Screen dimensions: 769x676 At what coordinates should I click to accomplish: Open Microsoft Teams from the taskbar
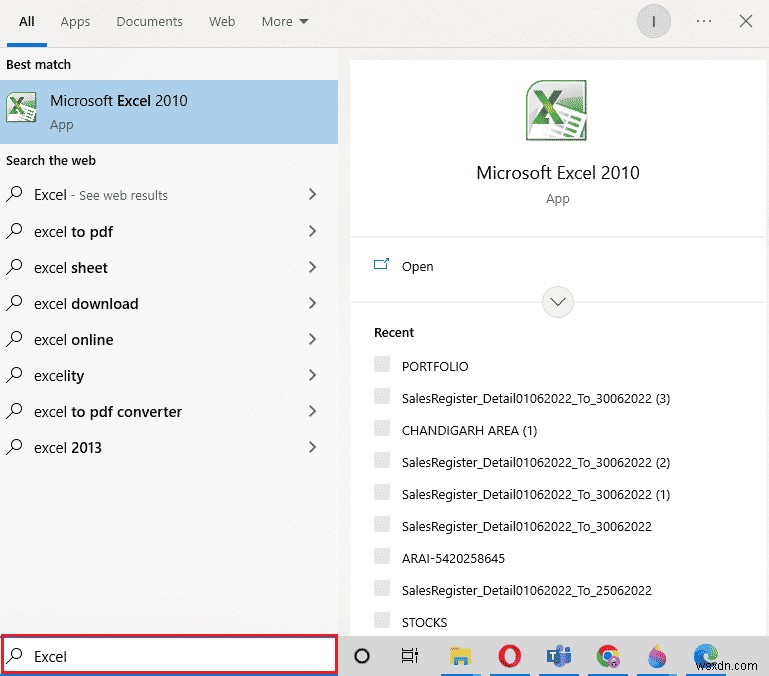[x=558, y=656]
